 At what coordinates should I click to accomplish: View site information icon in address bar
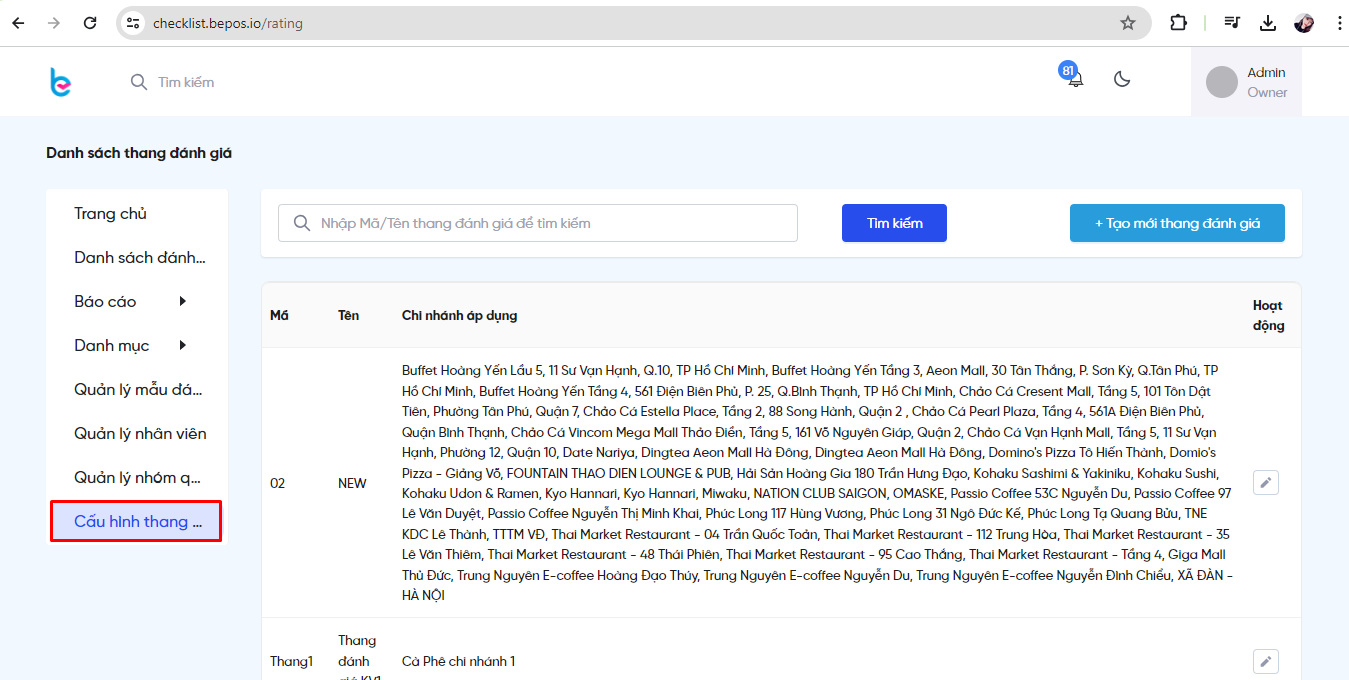point(133,23)
